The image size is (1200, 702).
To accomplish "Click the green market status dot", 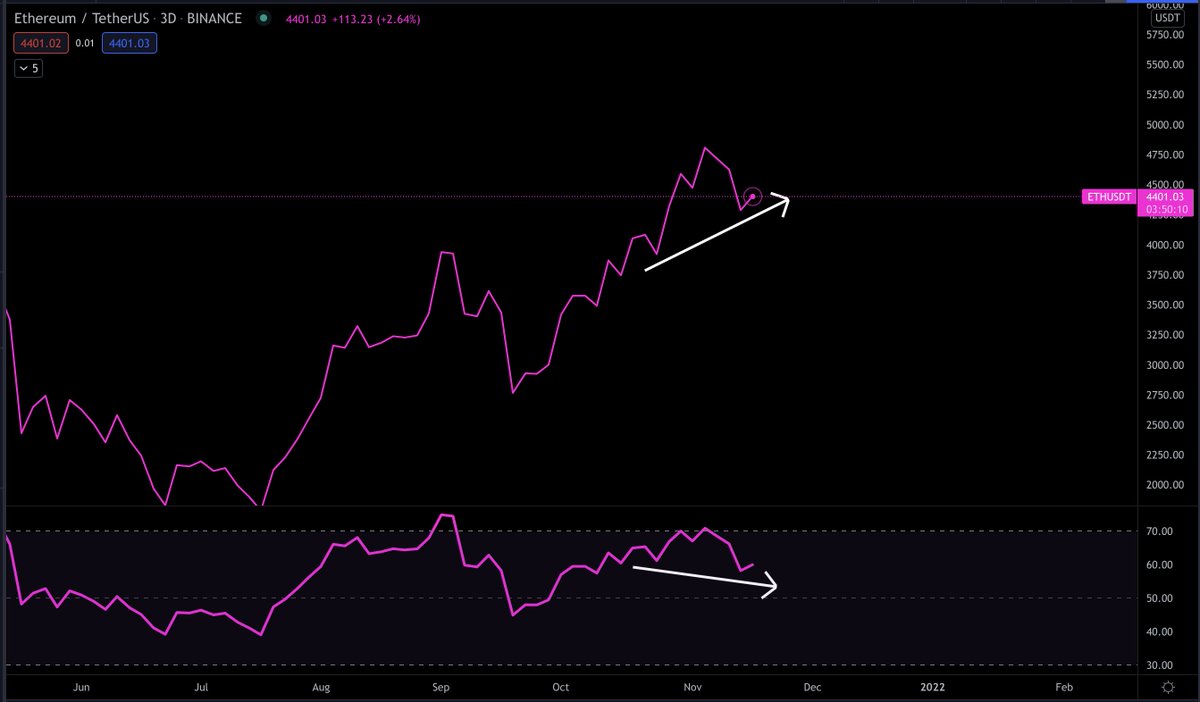I will (263, 18).
